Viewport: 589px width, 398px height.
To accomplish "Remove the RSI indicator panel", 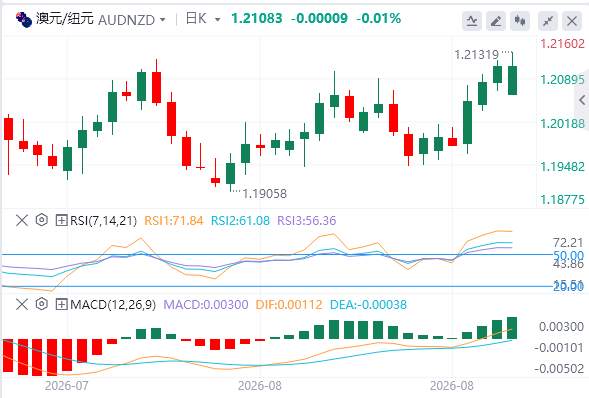I will [x=22, y=220].
